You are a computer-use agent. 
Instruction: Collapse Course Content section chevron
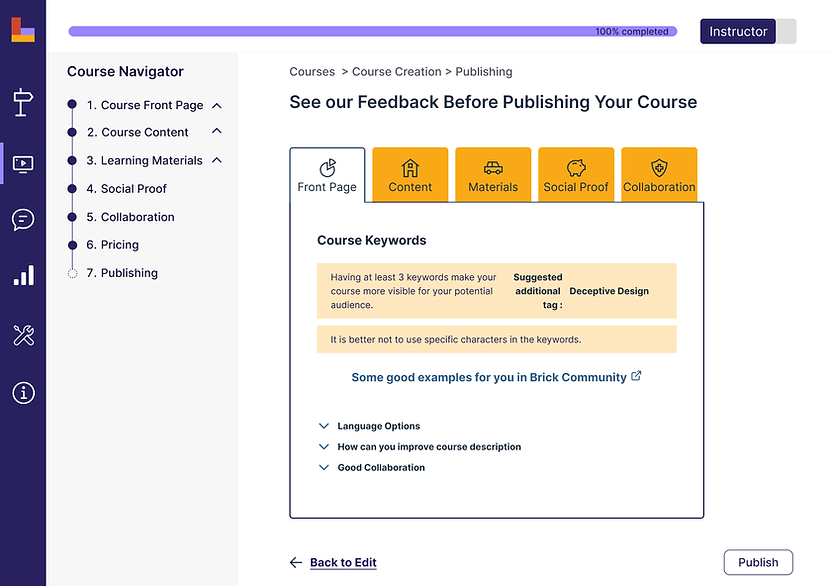click(216, 131)
